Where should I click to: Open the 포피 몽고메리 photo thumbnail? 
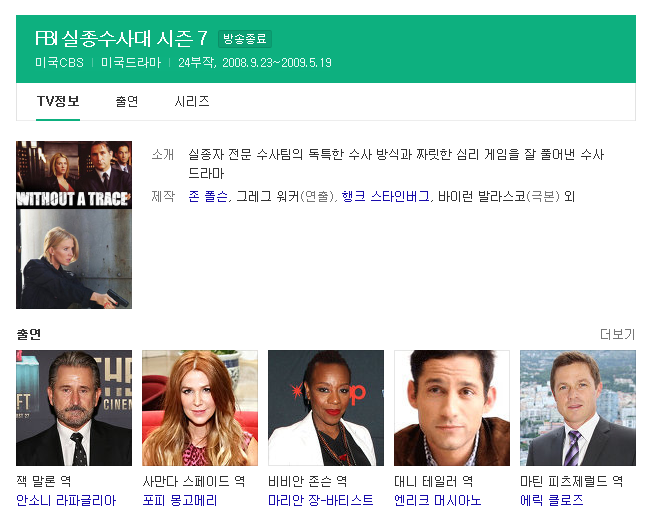(200, 408)
